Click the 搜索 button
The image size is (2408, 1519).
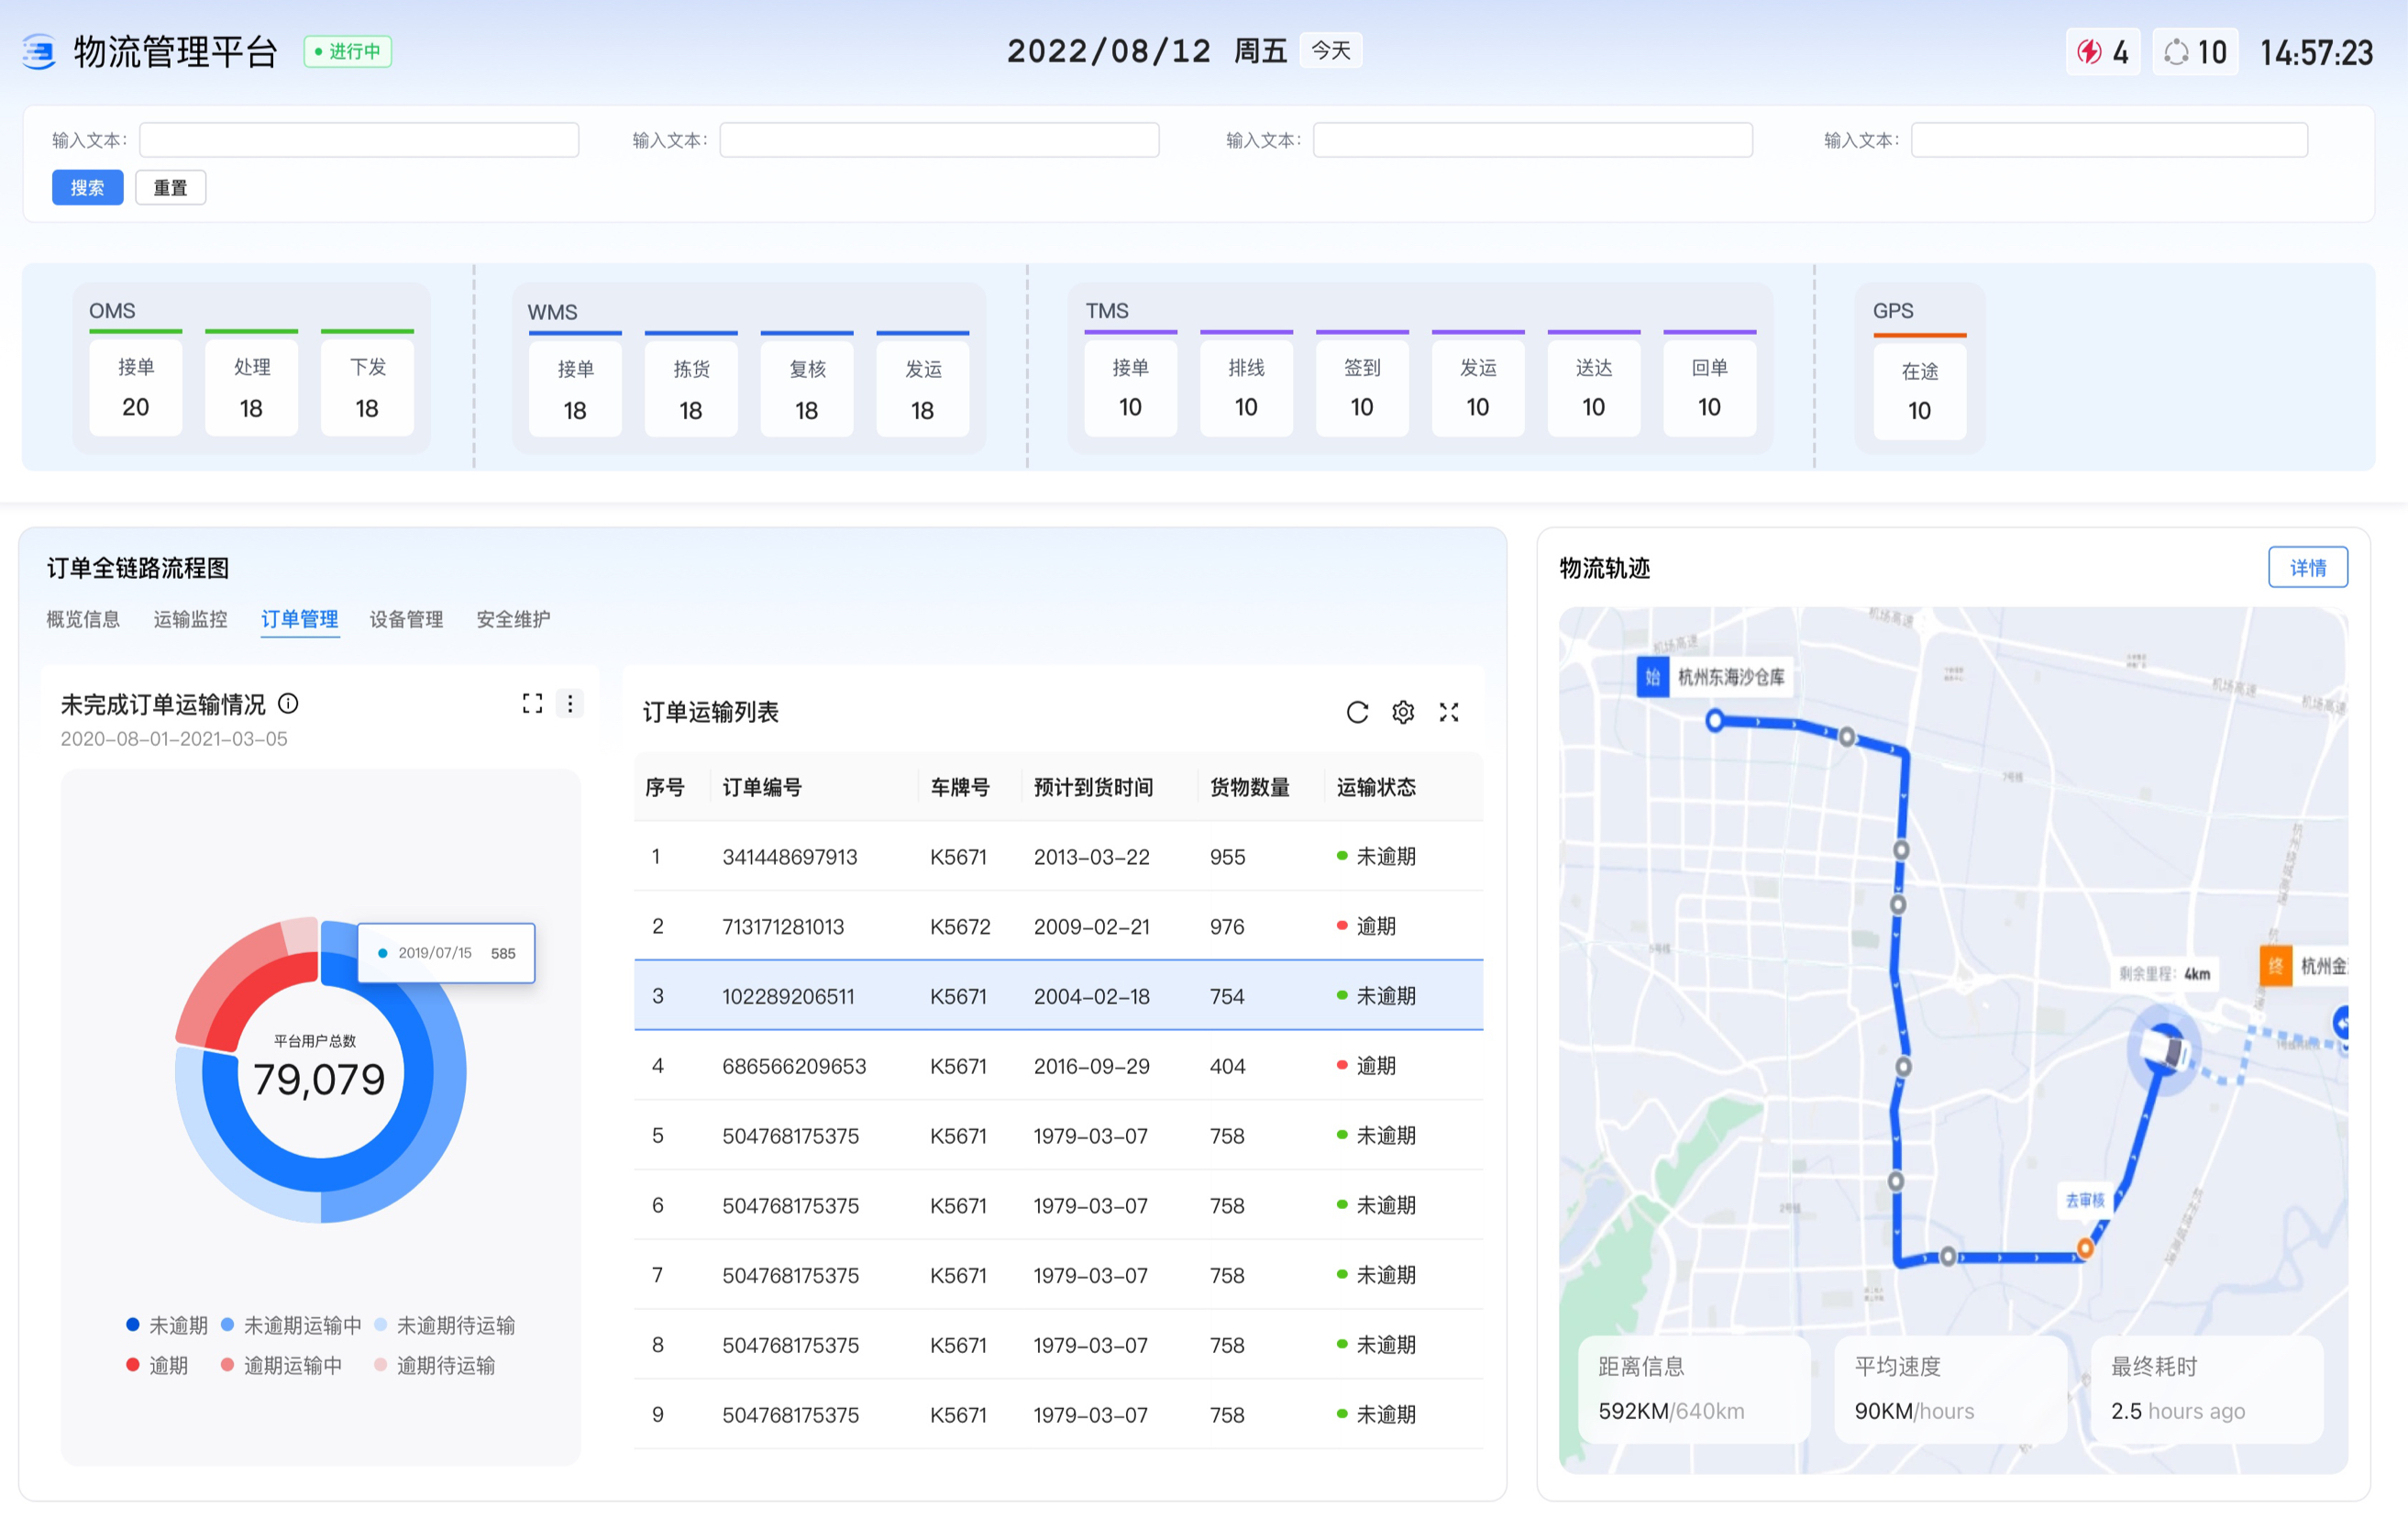[x=87, y=188]
